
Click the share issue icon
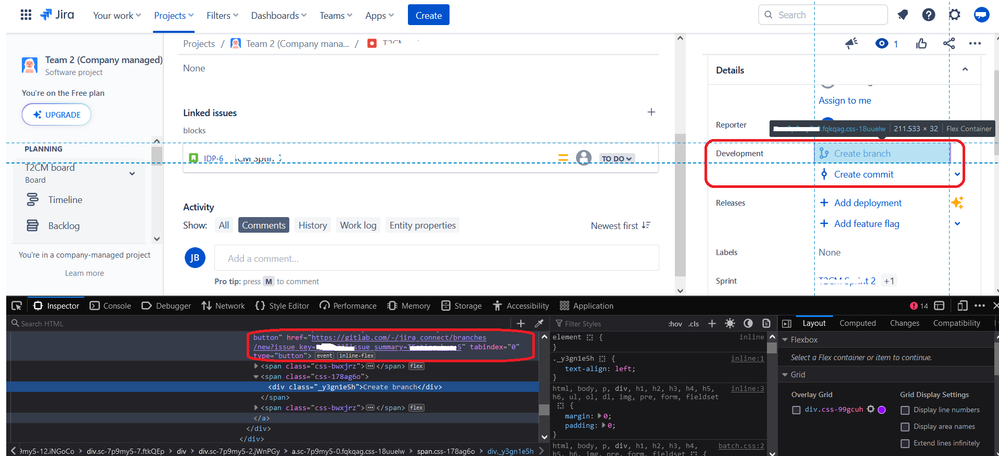pos(949,43)
